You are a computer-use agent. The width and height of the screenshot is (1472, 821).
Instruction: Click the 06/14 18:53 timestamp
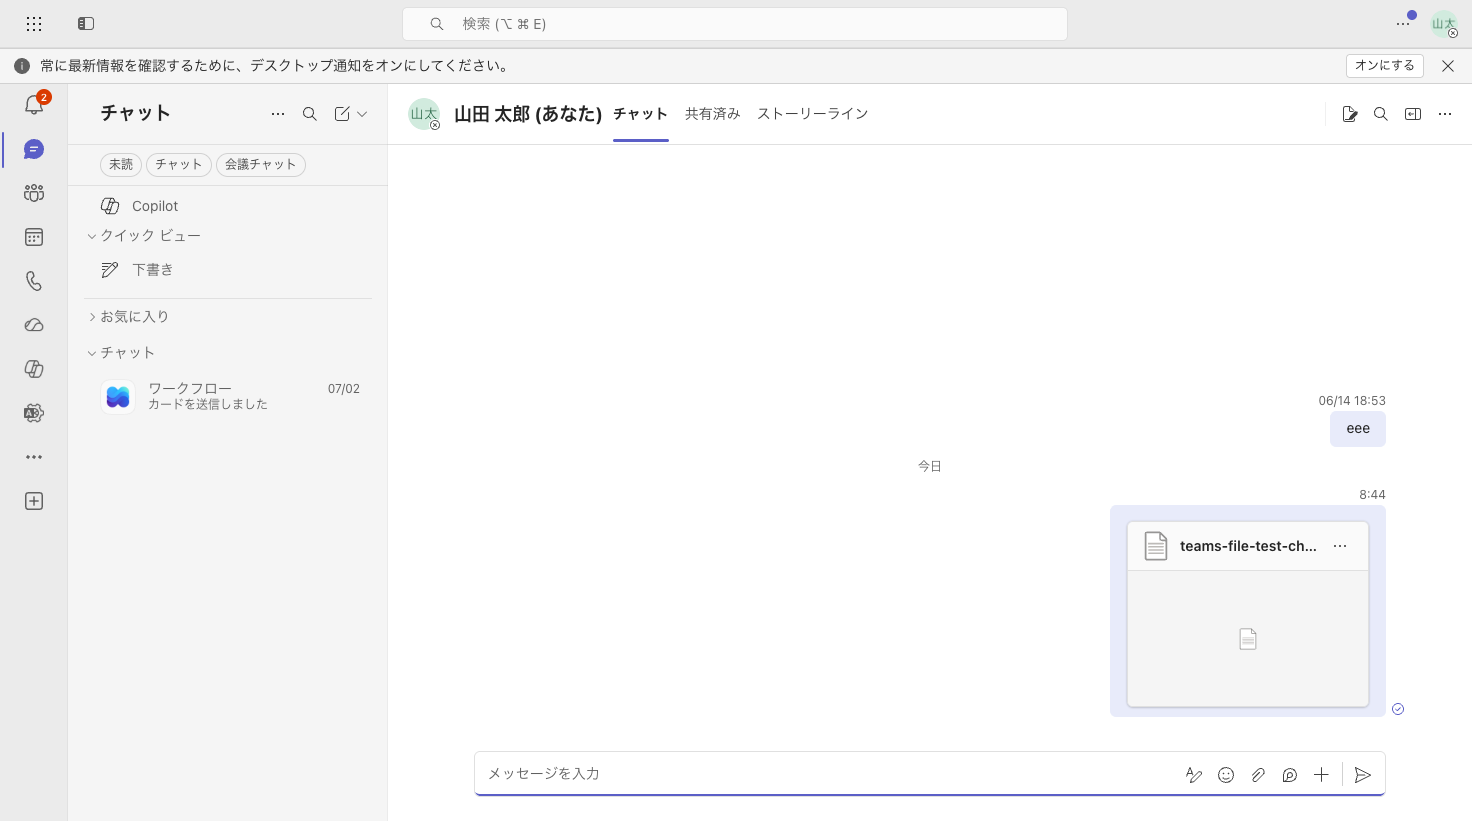coord(1352,401)
